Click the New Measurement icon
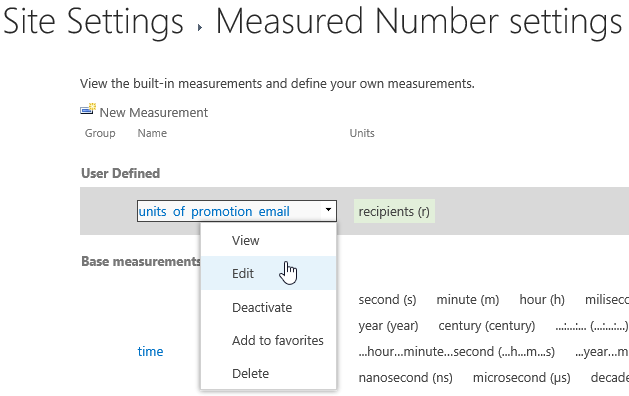The width and height of the screenshot is (629, 396). (88, 109)
